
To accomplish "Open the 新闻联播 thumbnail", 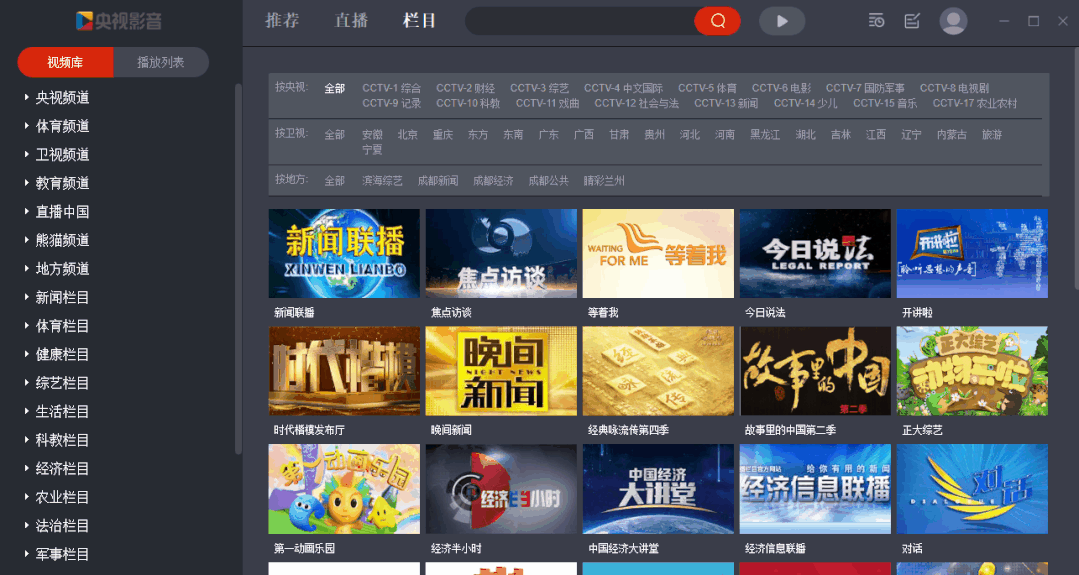I will coord(344,253).
